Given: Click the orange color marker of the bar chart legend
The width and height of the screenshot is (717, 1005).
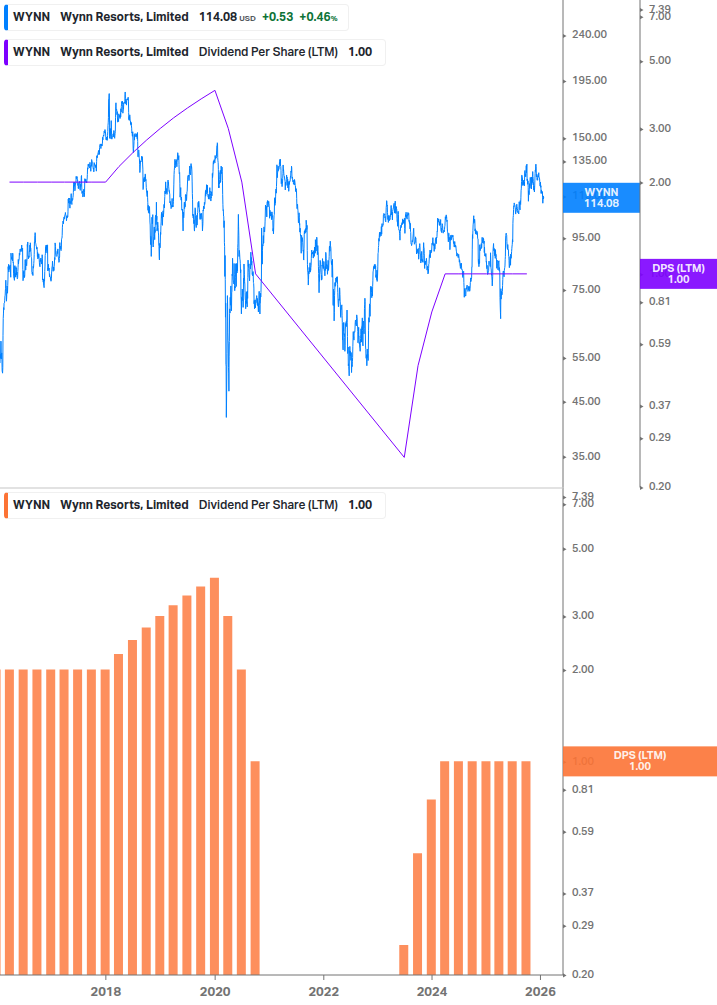Looking at the screenshot, I should click(6, 505).
